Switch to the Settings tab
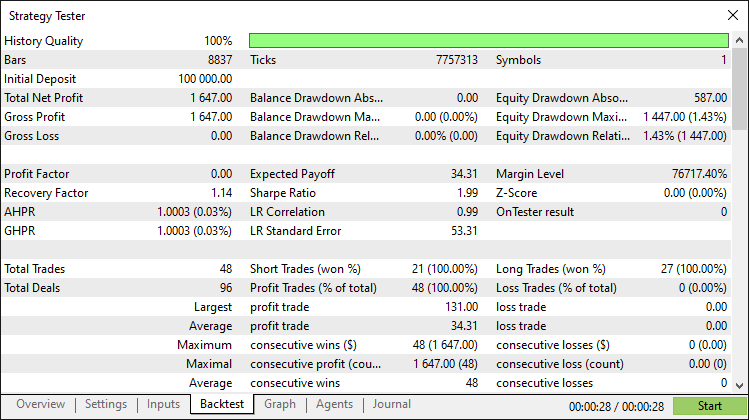This screenshot has height=420, width=749. 106,404
